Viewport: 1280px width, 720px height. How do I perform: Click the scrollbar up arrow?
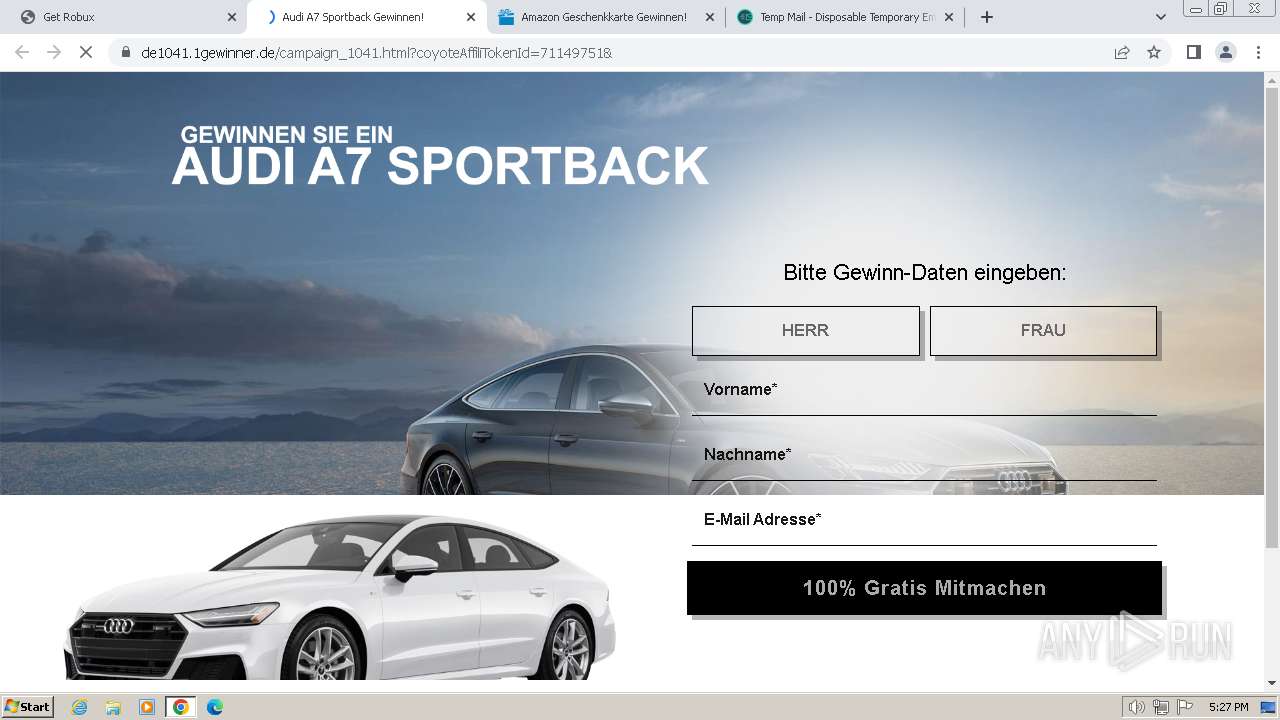click(1272, 79)
